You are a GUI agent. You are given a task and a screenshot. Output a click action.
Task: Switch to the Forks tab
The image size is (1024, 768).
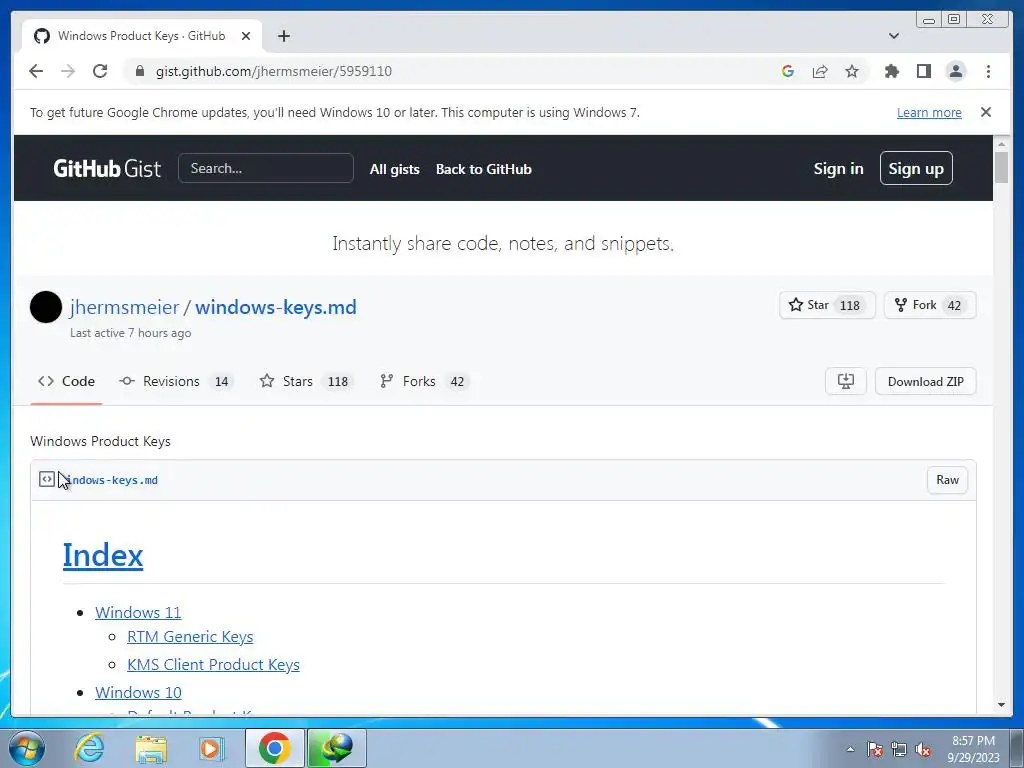424,381
